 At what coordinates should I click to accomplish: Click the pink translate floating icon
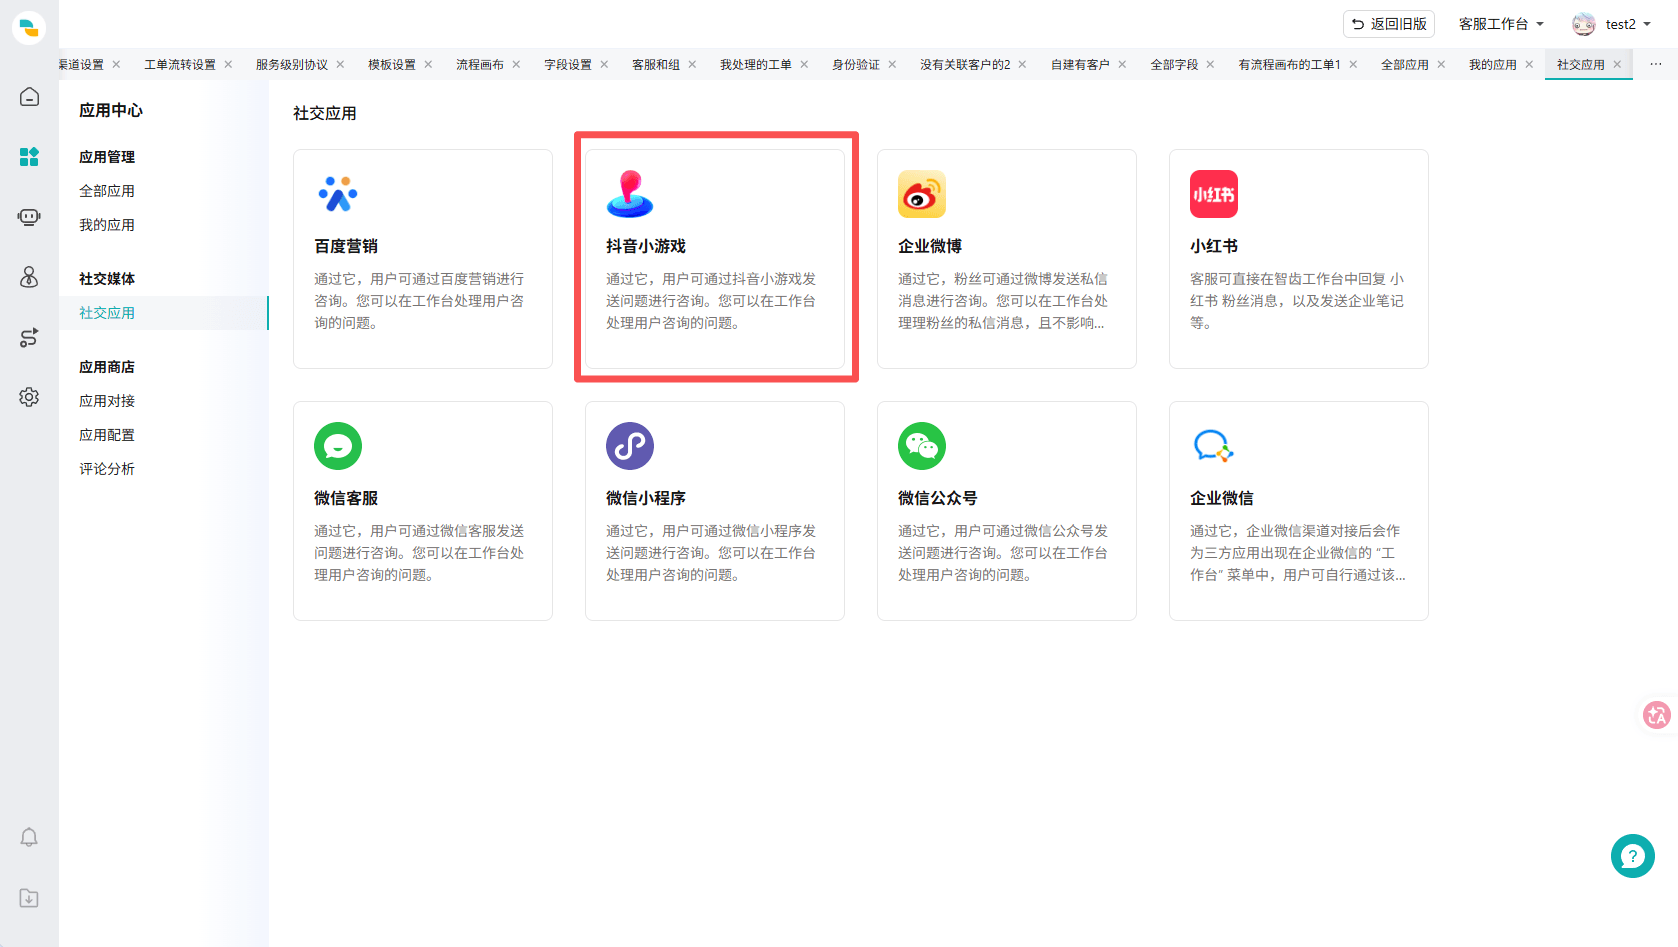(1657, 715)
